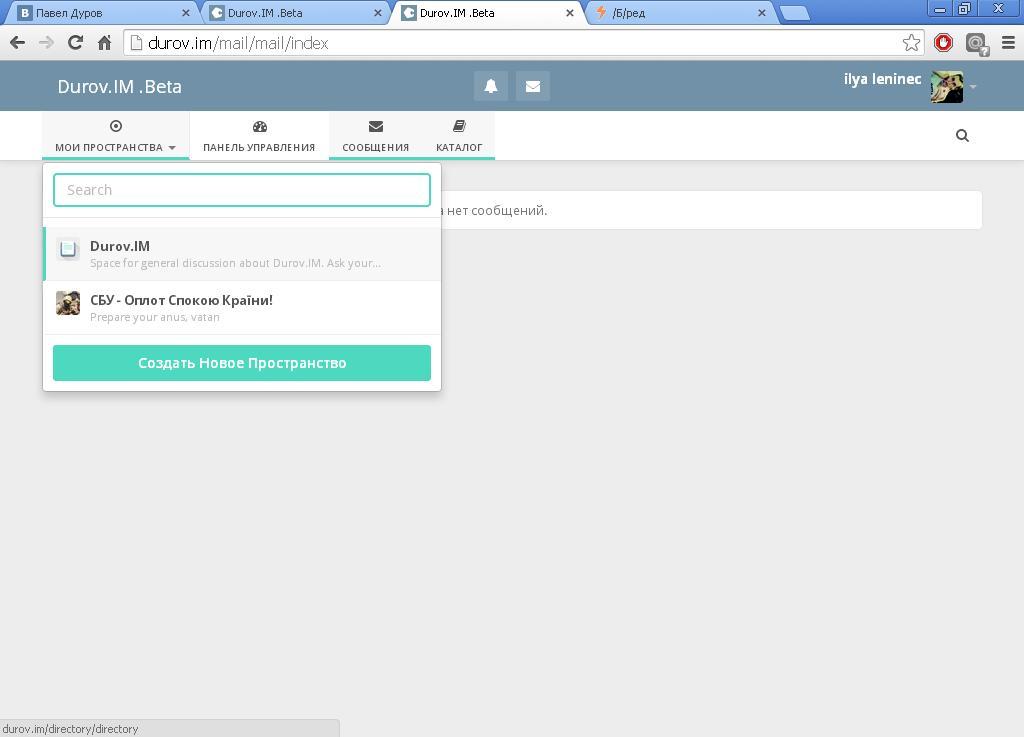Screen dimensions: 1024x737
Task: Click Создать Новое Пространство button
Action: coord(242,363)
